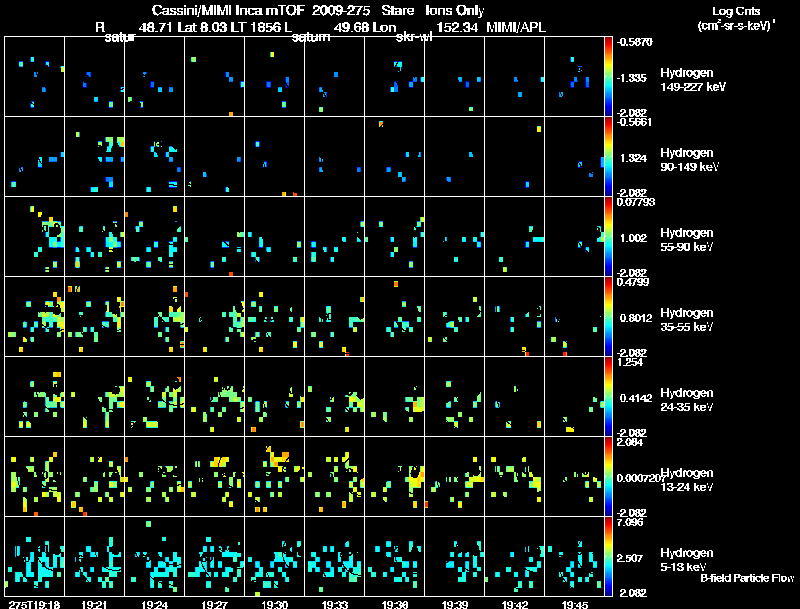The height and width of the screenshot is (609, 800).
Task: Click the Hydrogen 5-13 keV color bar
Action: 608,556
